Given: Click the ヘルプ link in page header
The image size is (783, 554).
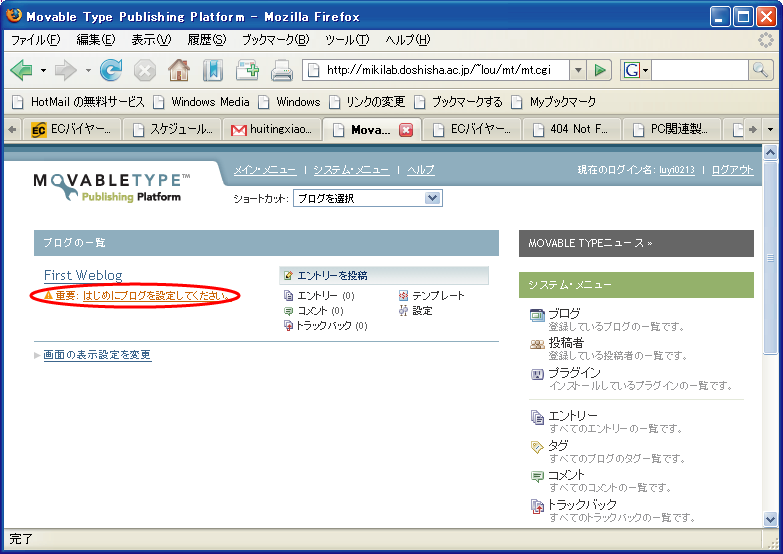Looking at the screenshot, I should 420,170.
